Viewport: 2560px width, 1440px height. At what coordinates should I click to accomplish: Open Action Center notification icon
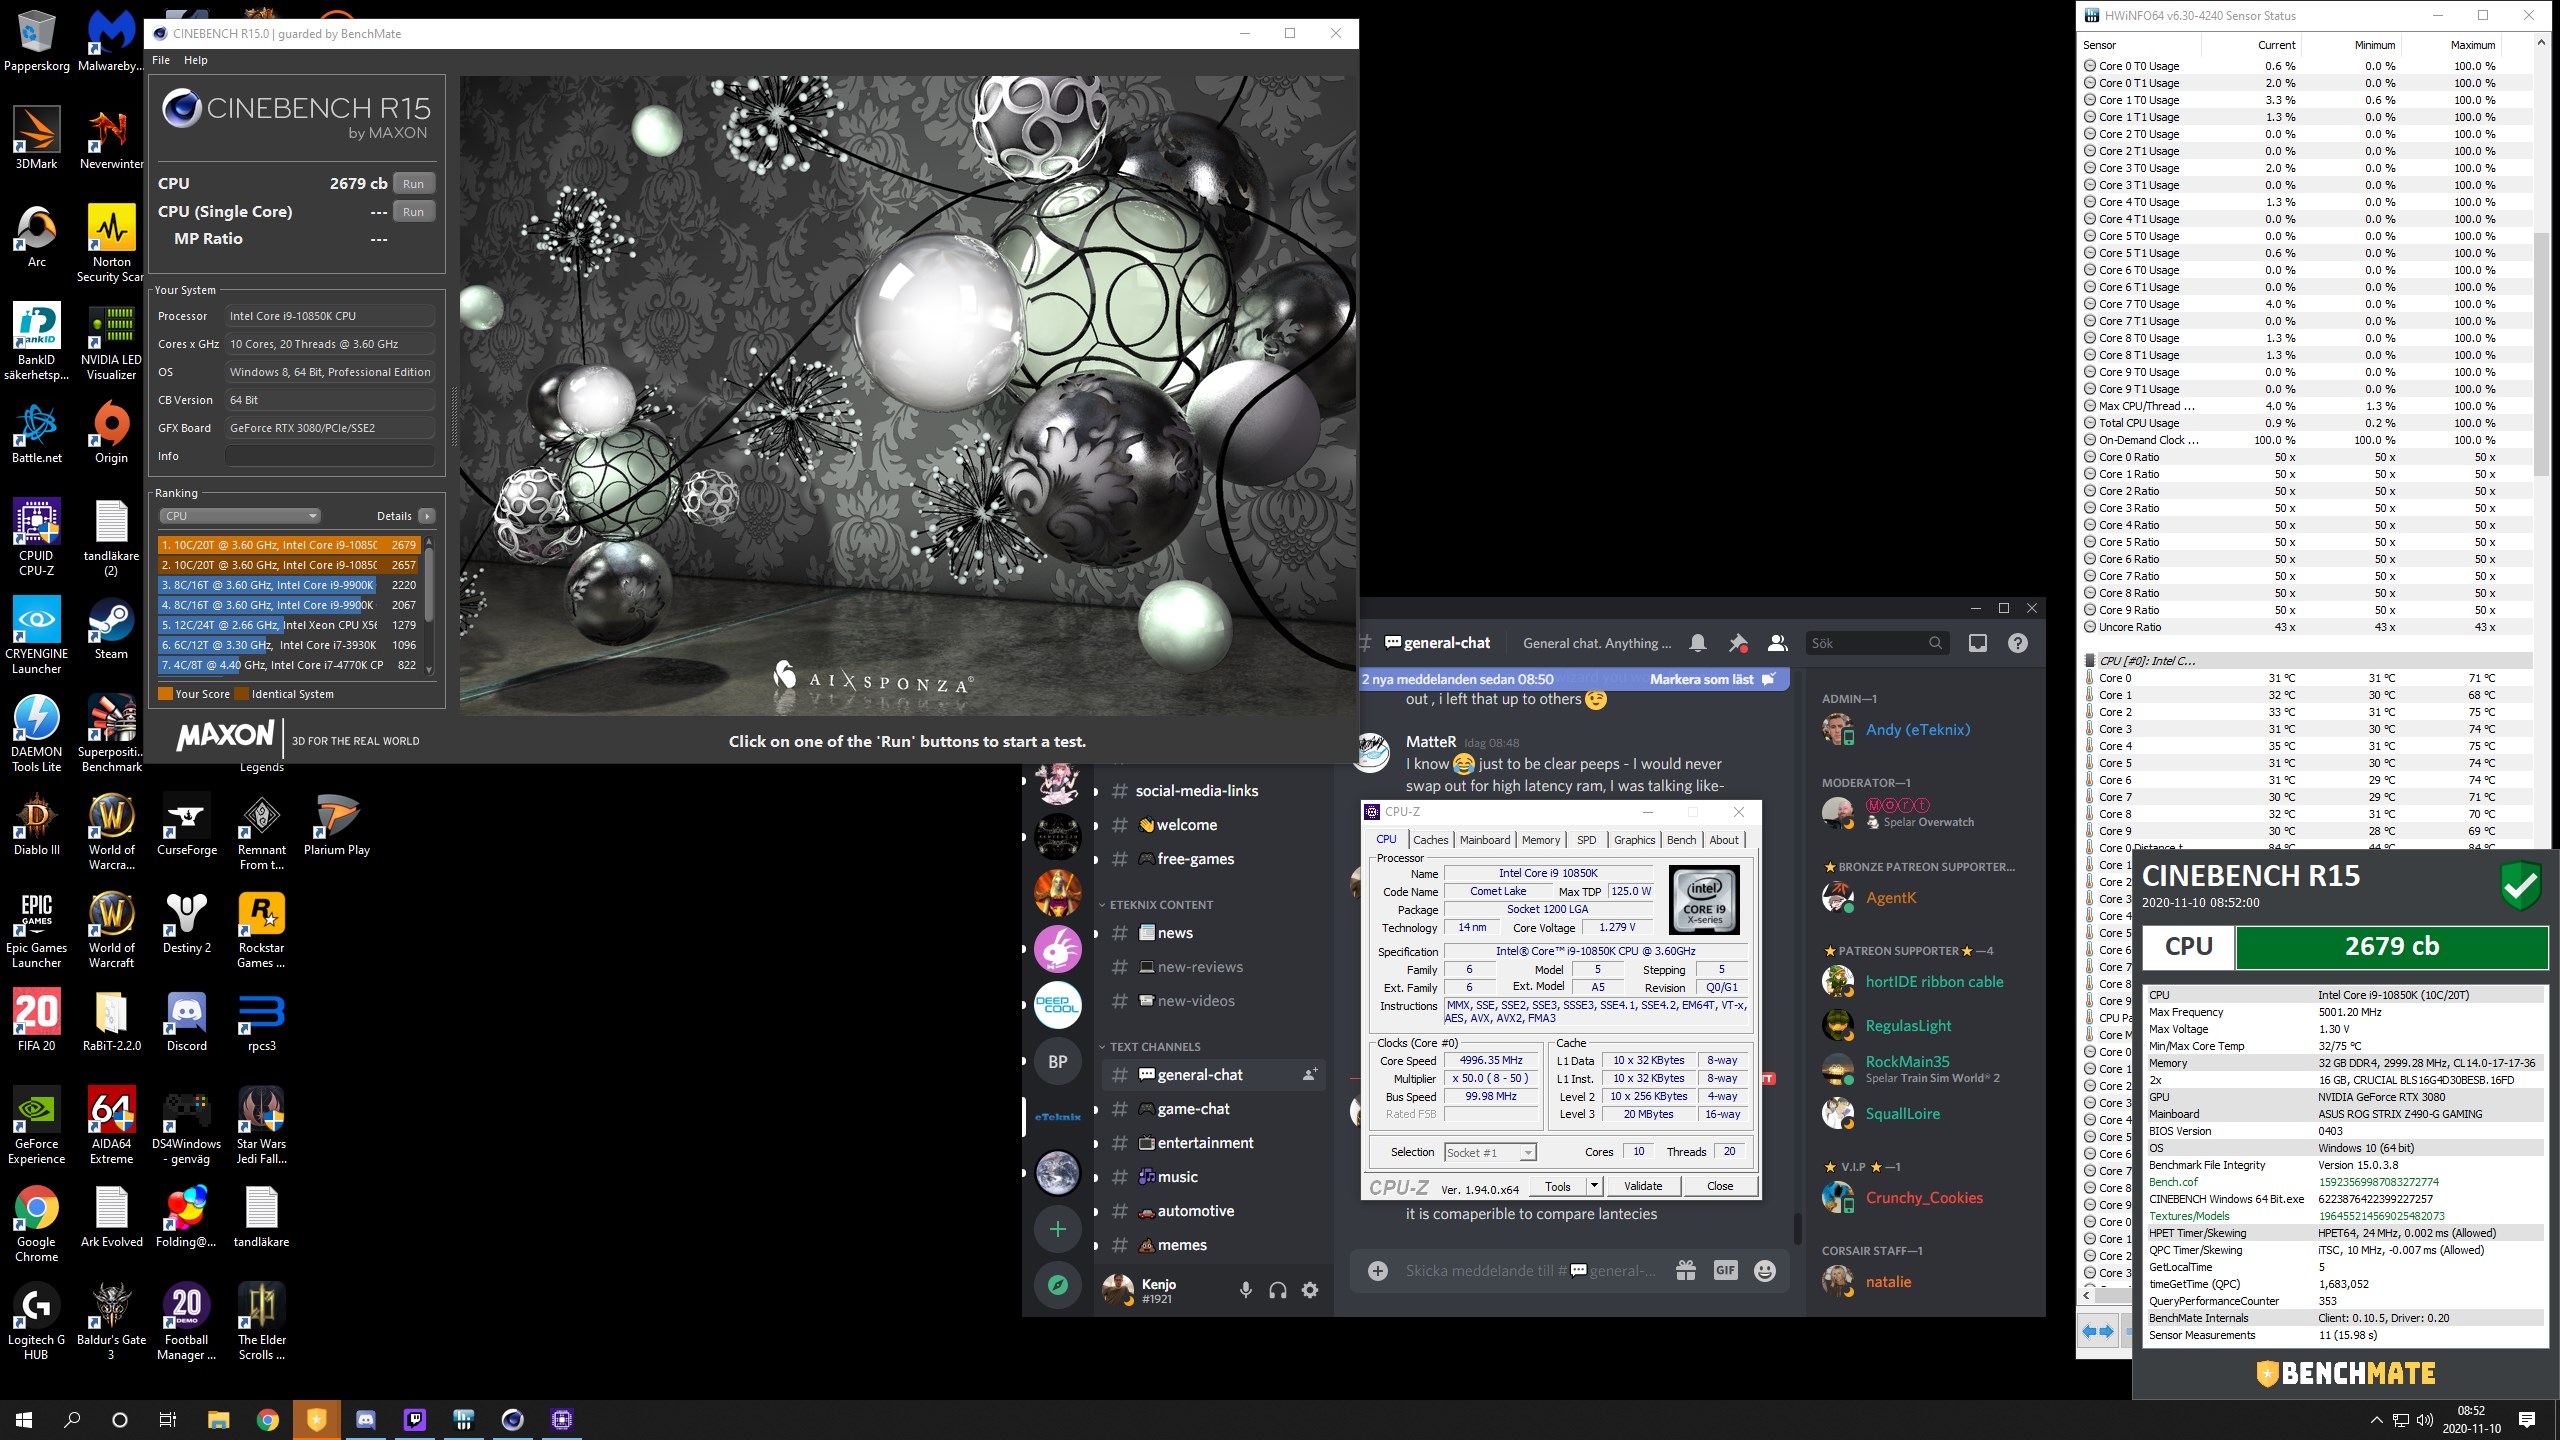[2527, 1419]
